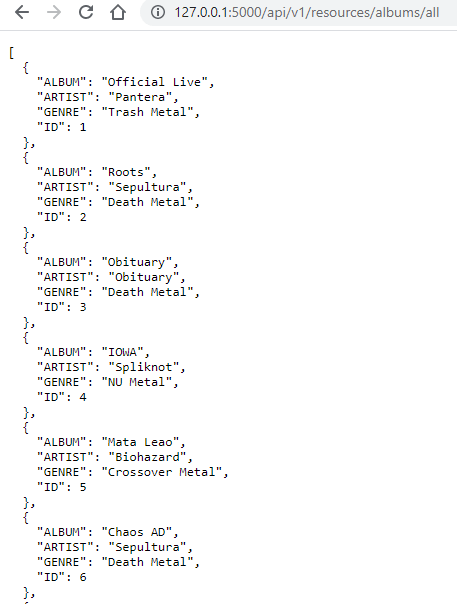Click the artist value "Spliknot"
This screenshot has height=604, width=457.
tap(144, 367)
